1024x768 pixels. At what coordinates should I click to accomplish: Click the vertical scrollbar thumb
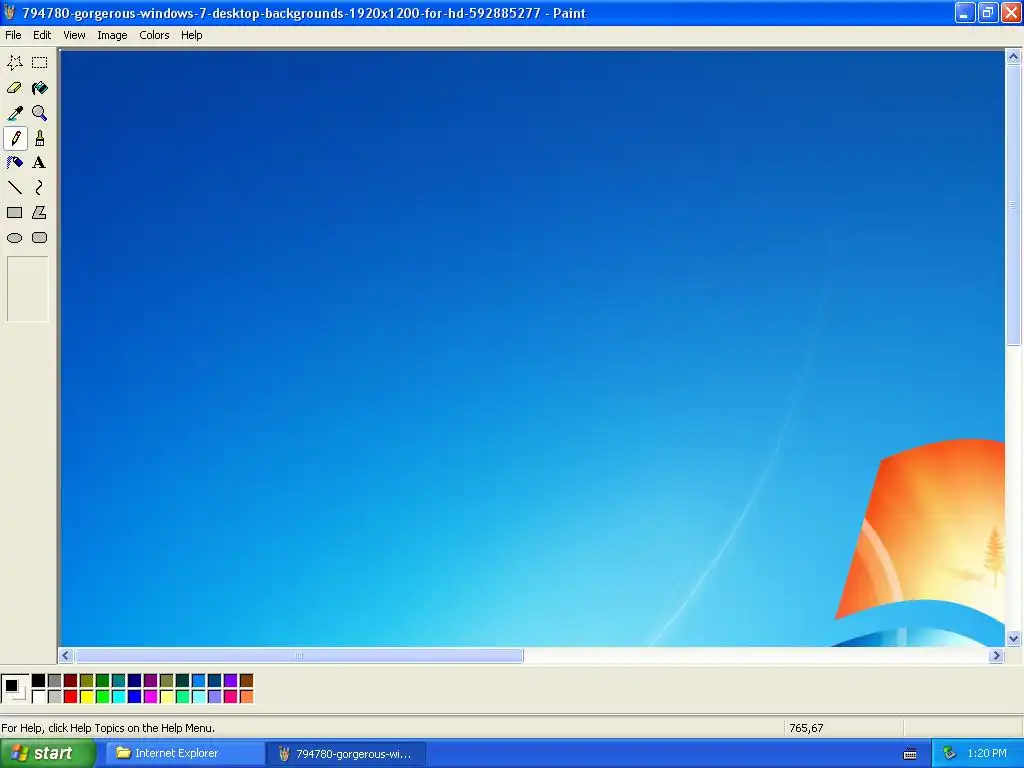pos(1014,205)
